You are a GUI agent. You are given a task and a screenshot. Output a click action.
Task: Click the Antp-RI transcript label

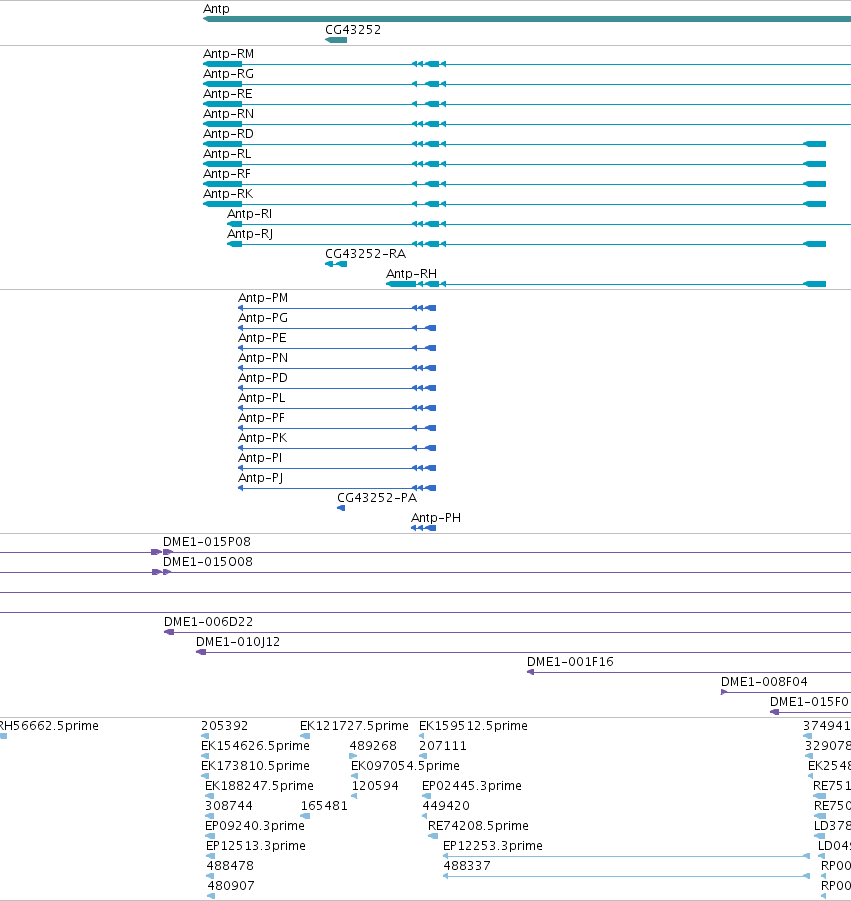click(249, 214)
